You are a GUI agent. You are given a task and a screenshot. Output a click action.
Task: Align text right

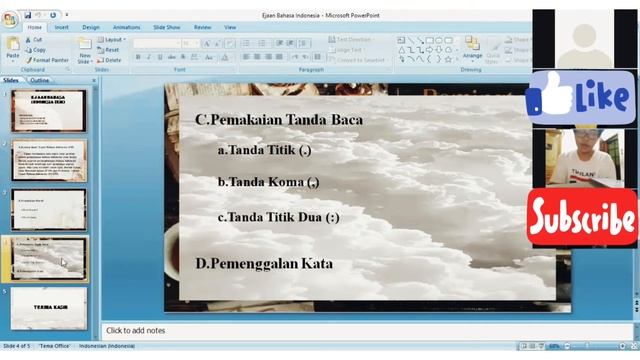[268, 57]
